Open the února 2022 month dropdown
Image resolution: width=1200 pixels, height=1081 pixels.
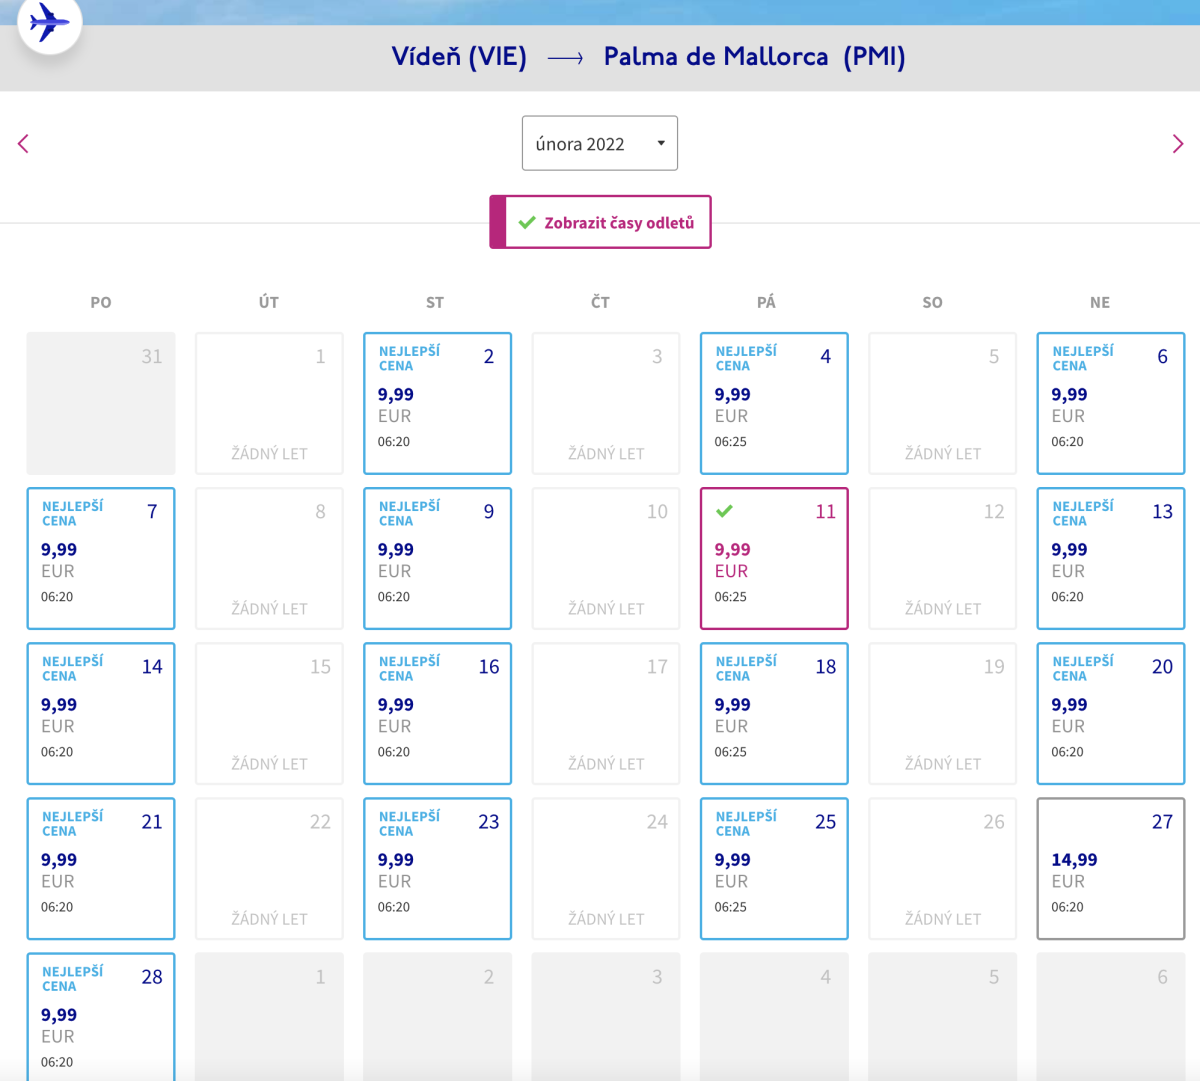600,144
